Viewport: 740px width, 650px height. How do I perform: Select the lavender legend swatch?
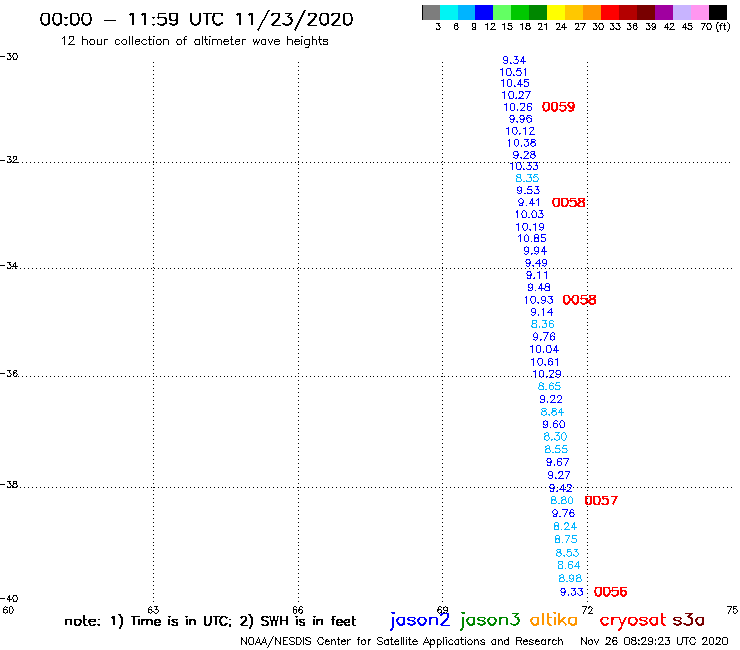tap(681, 12)
